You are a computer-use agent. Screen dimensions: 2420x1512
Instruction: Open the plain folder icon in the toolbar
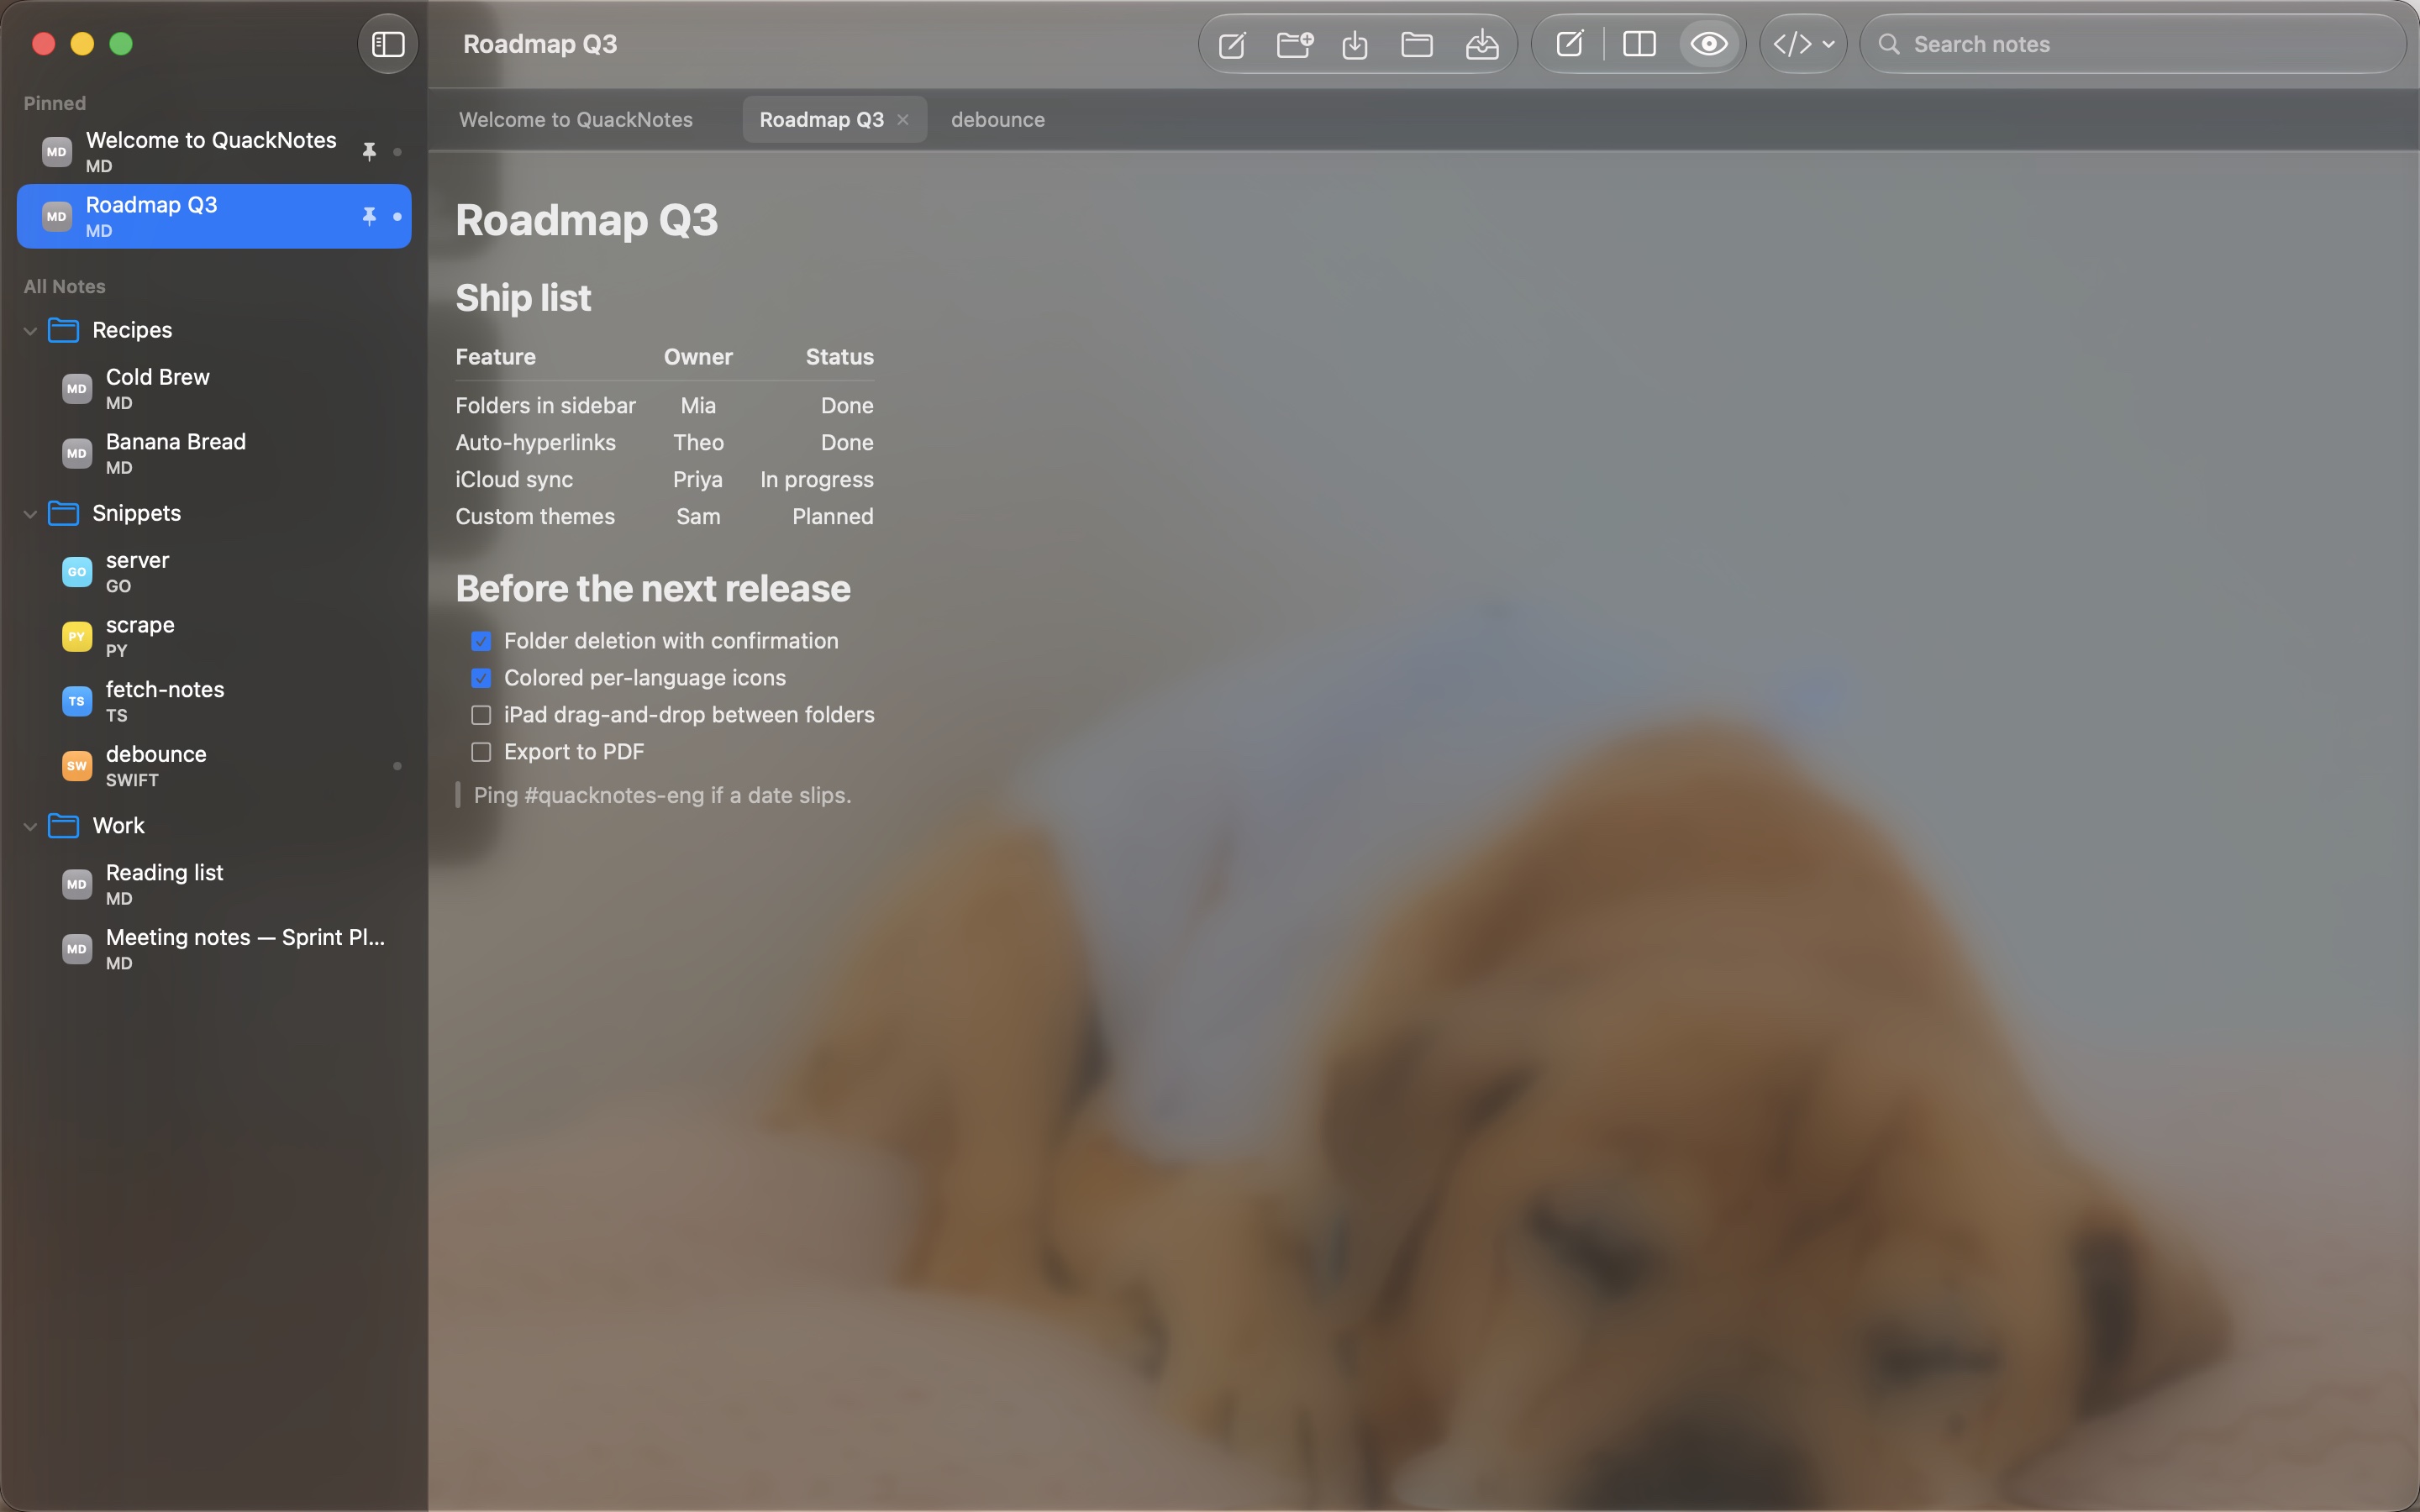[1417, 45]
